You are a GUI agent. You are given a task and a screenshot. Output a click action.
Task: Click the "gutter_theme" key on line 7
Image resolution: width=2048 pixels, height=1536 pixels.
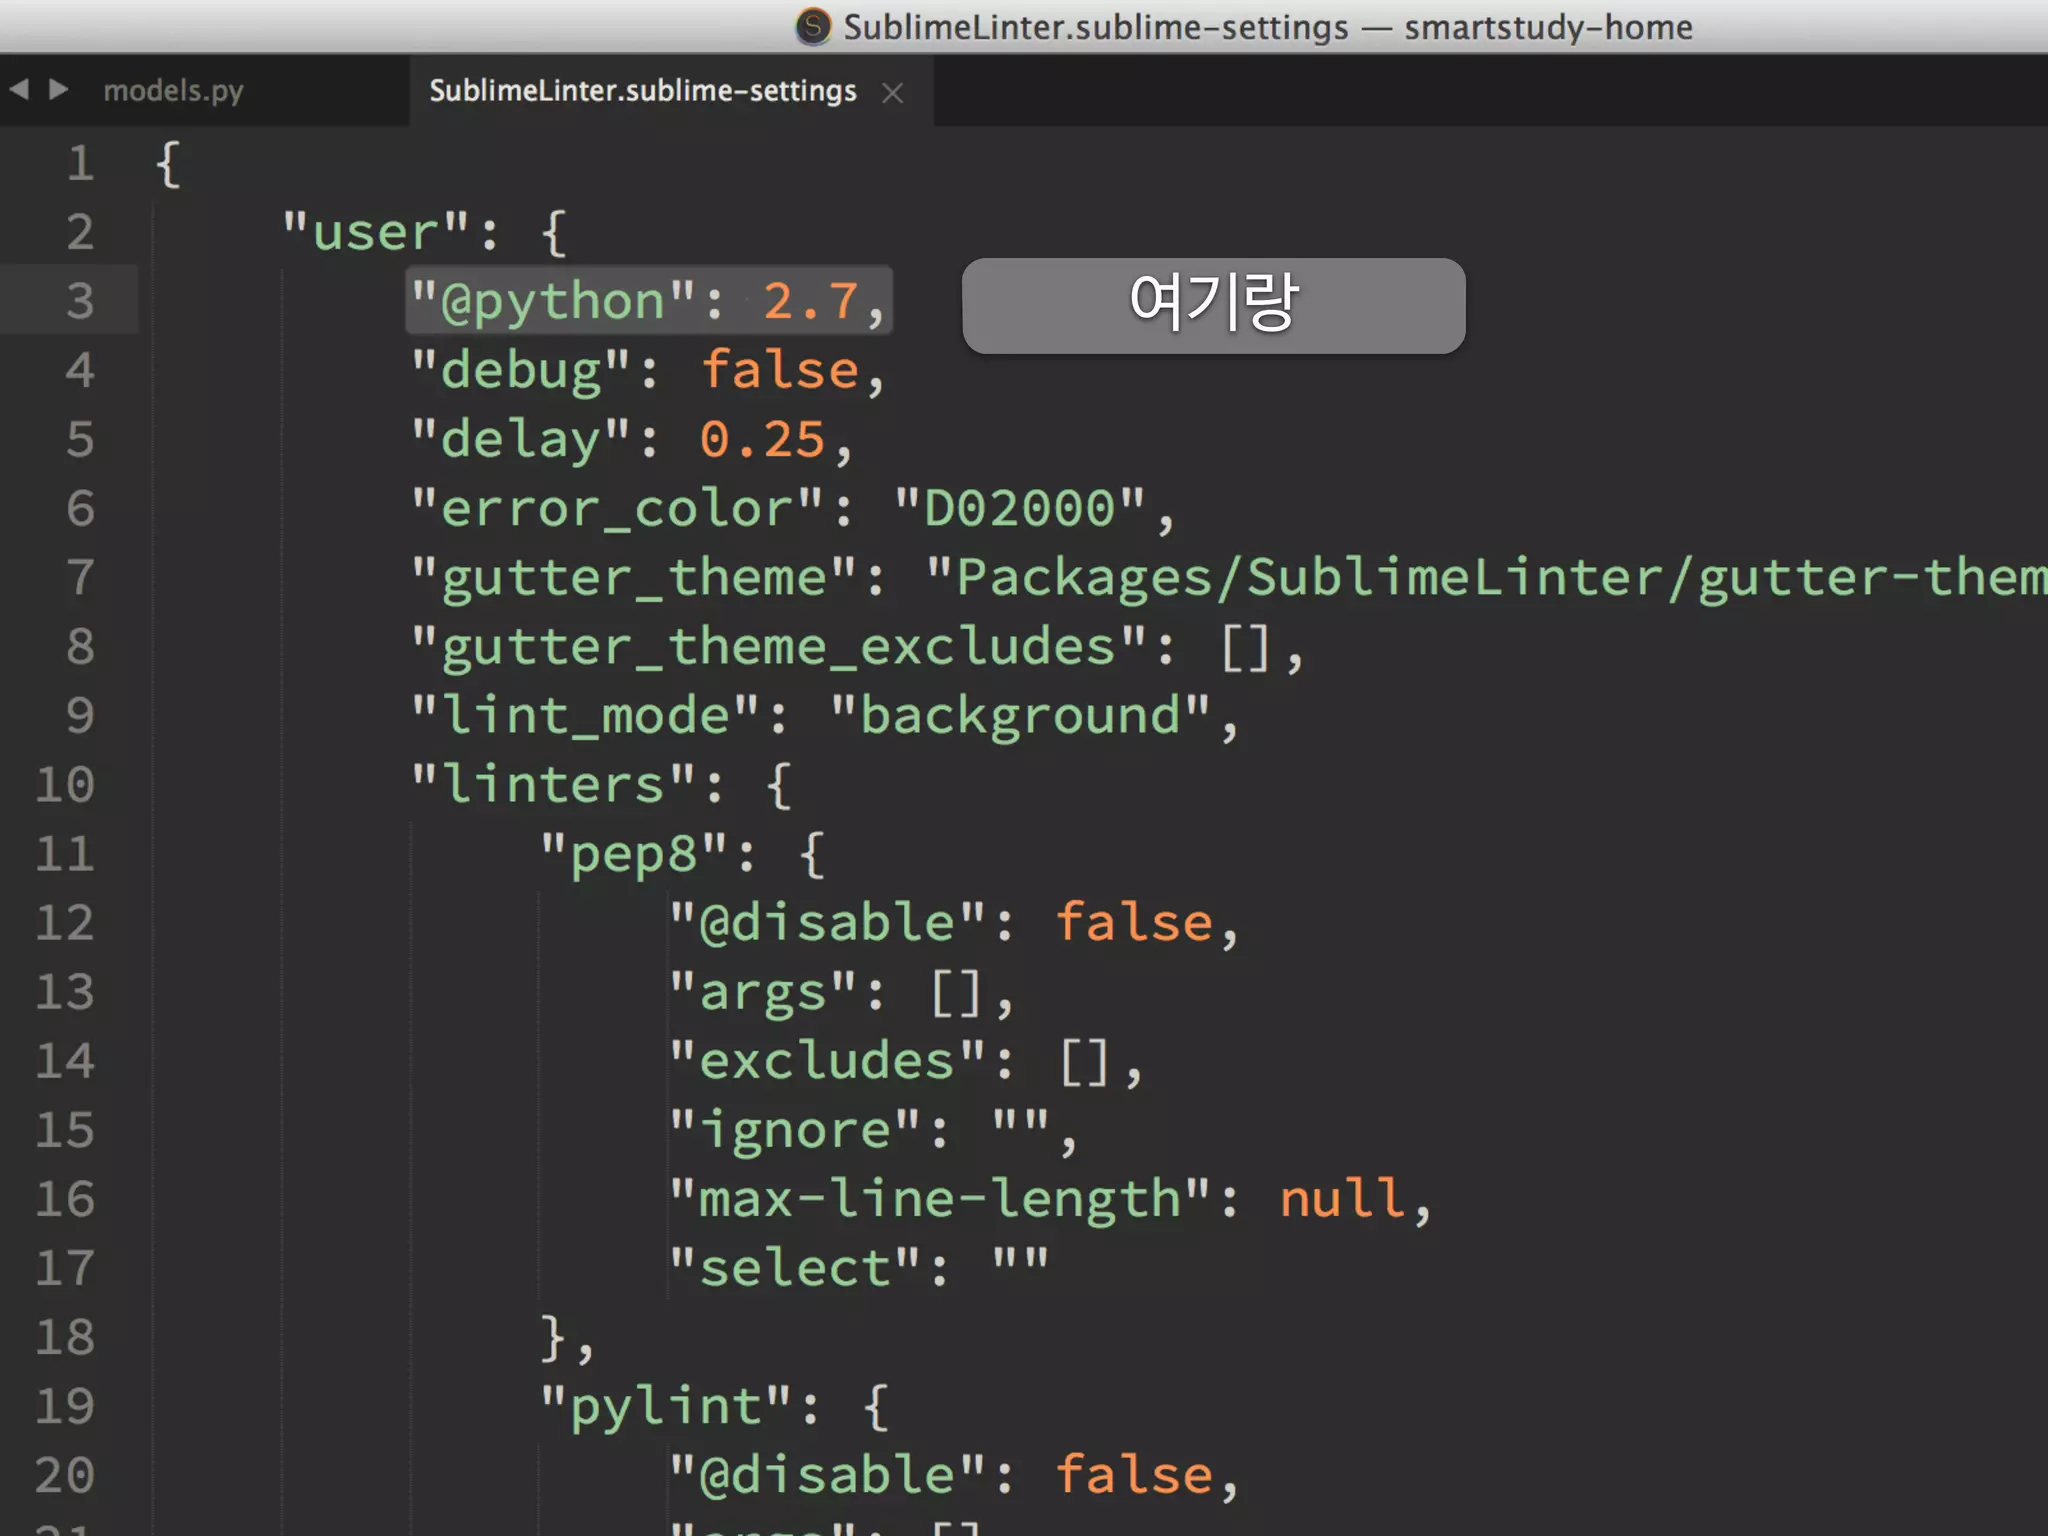click(x=634, y=577)
